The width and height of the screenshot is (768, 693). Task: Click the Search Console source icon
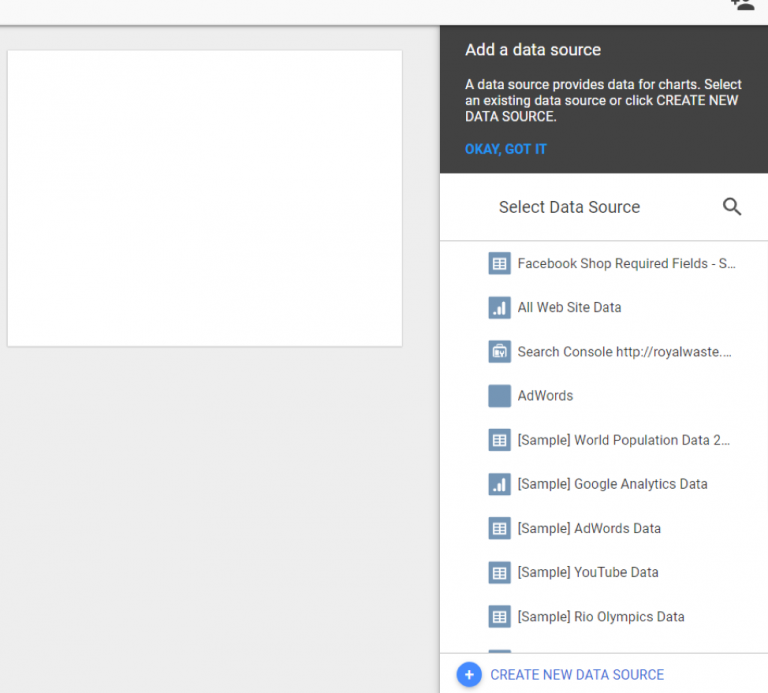(x=499, y=352)
